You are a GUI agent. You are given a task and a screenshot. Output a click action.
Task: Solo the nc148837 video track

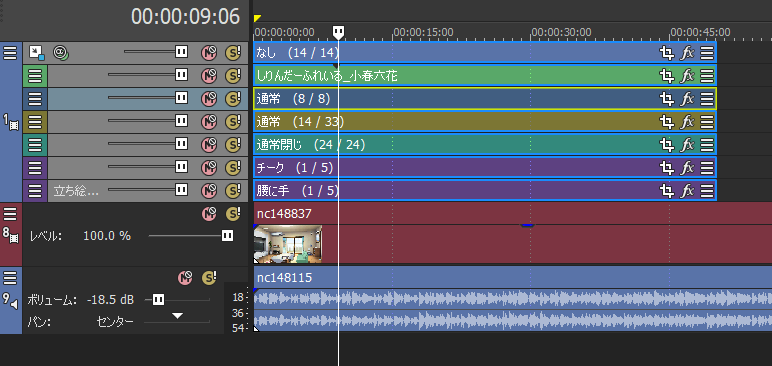coord(233,214)
